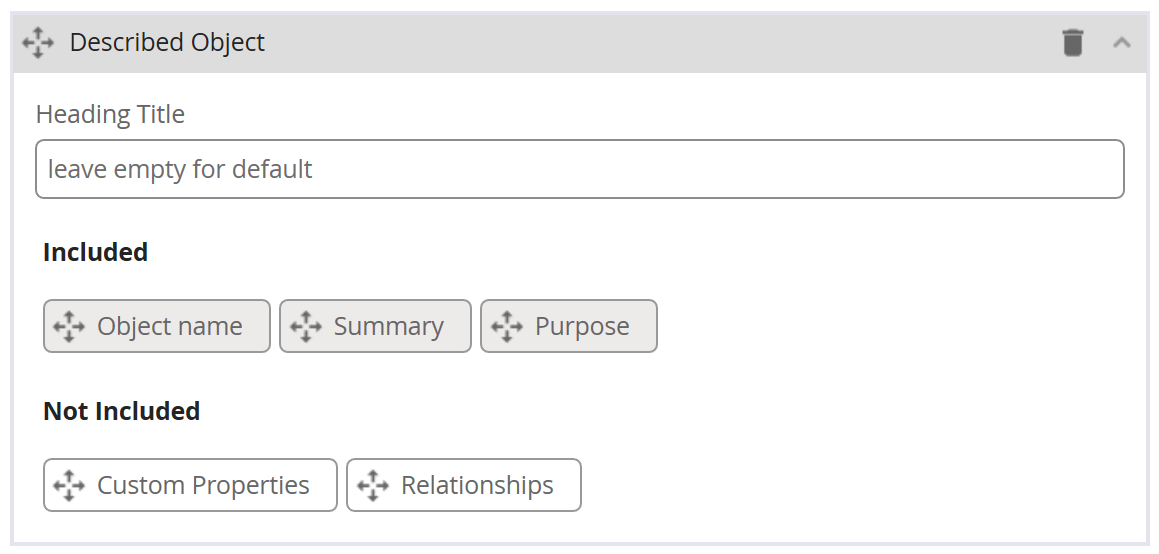Click the Heading Title label
This screenshot has width=1159, height=554.
(110, 114)
